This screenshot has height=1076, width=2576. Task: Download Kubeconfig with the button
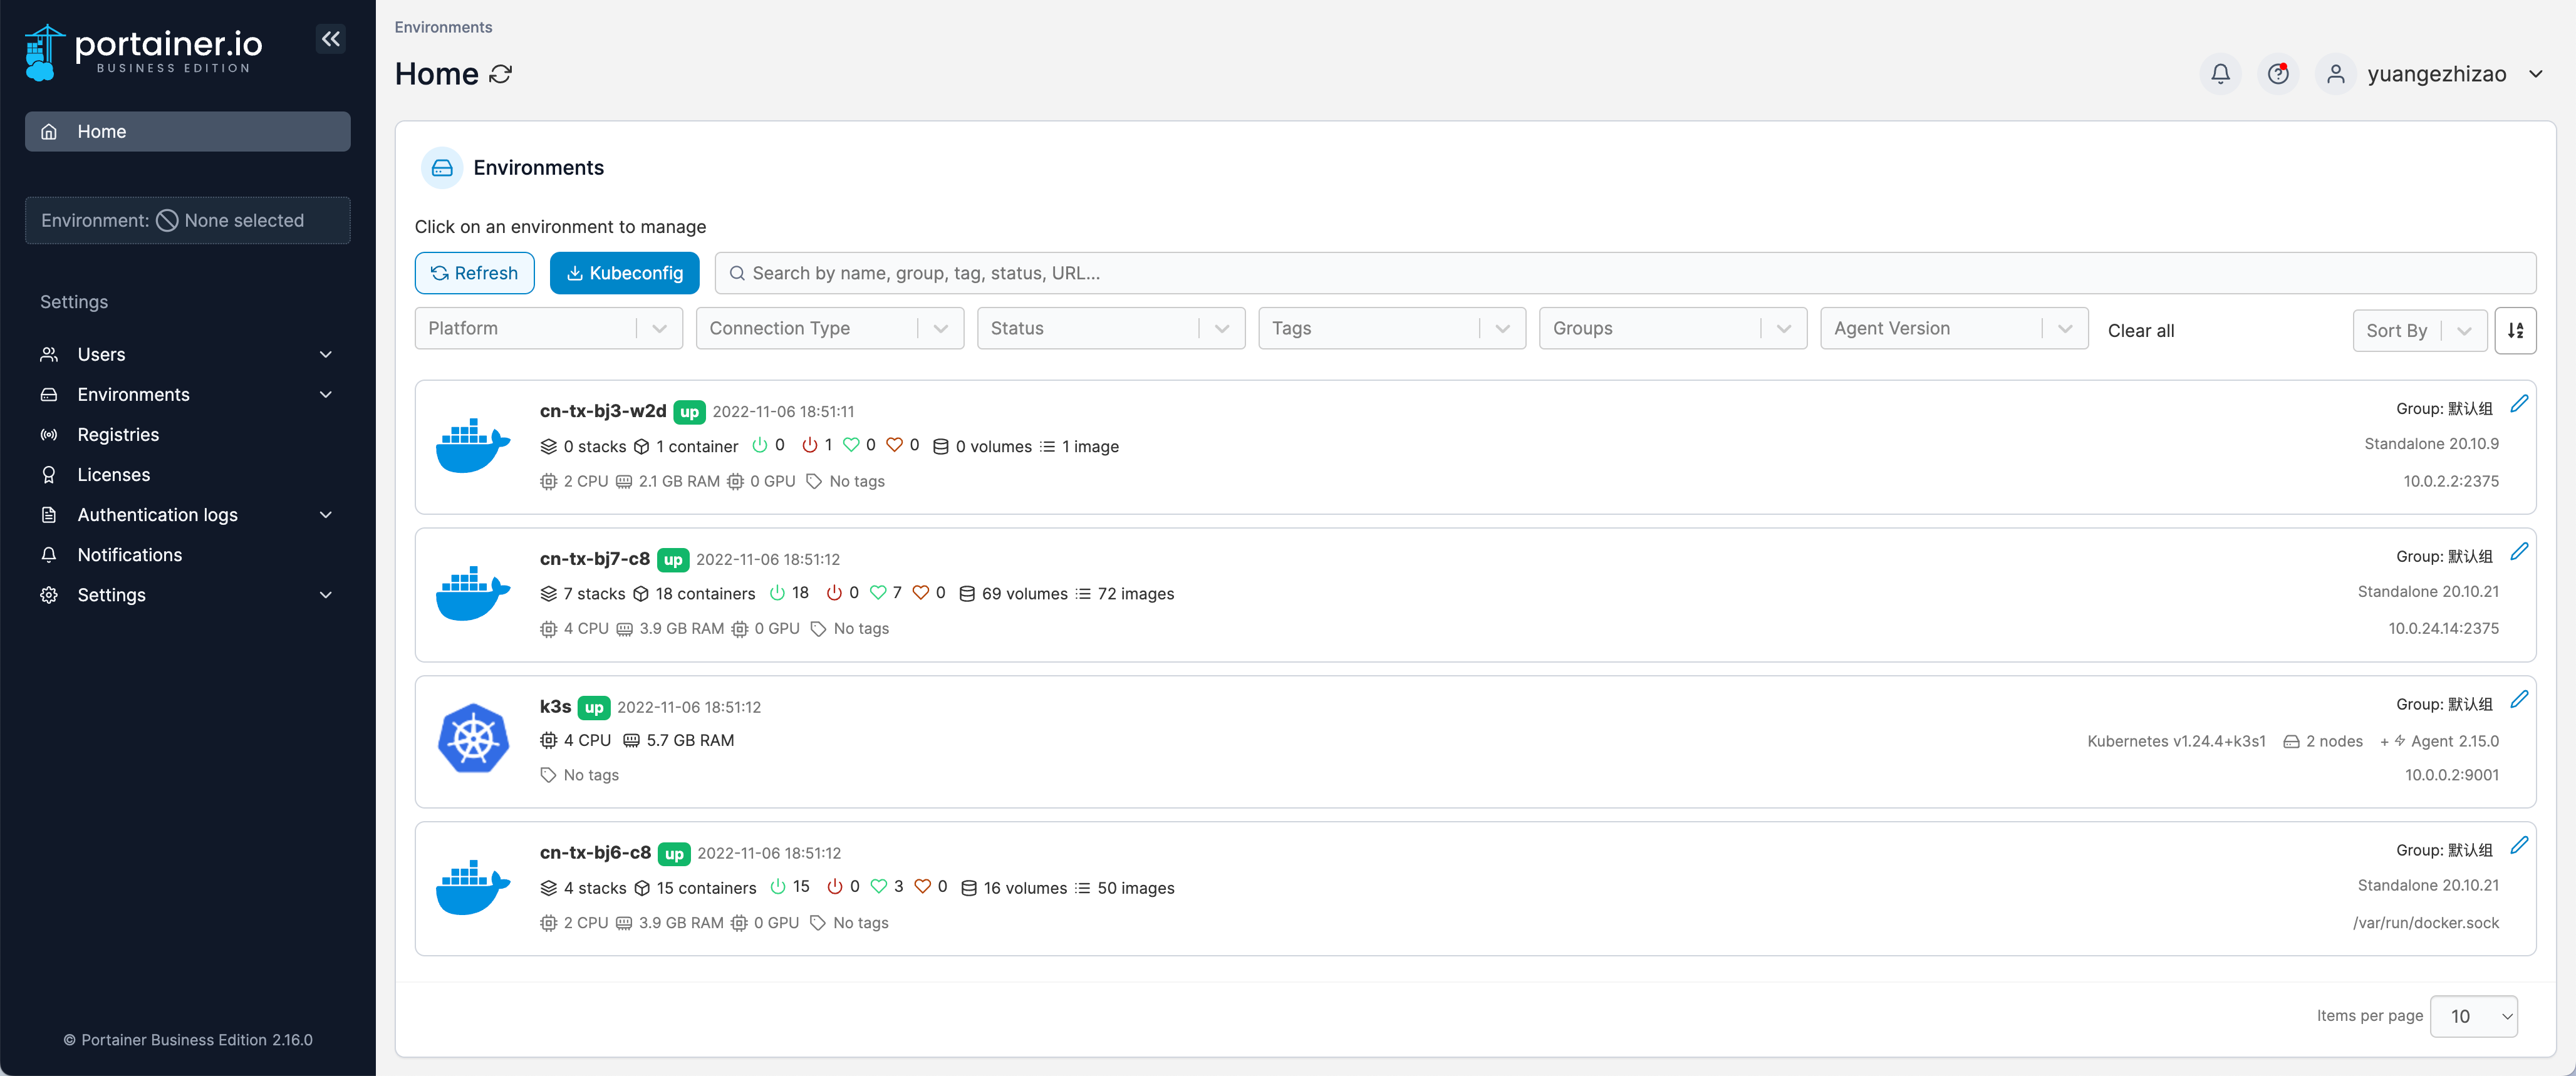click(x=624, y=273)
